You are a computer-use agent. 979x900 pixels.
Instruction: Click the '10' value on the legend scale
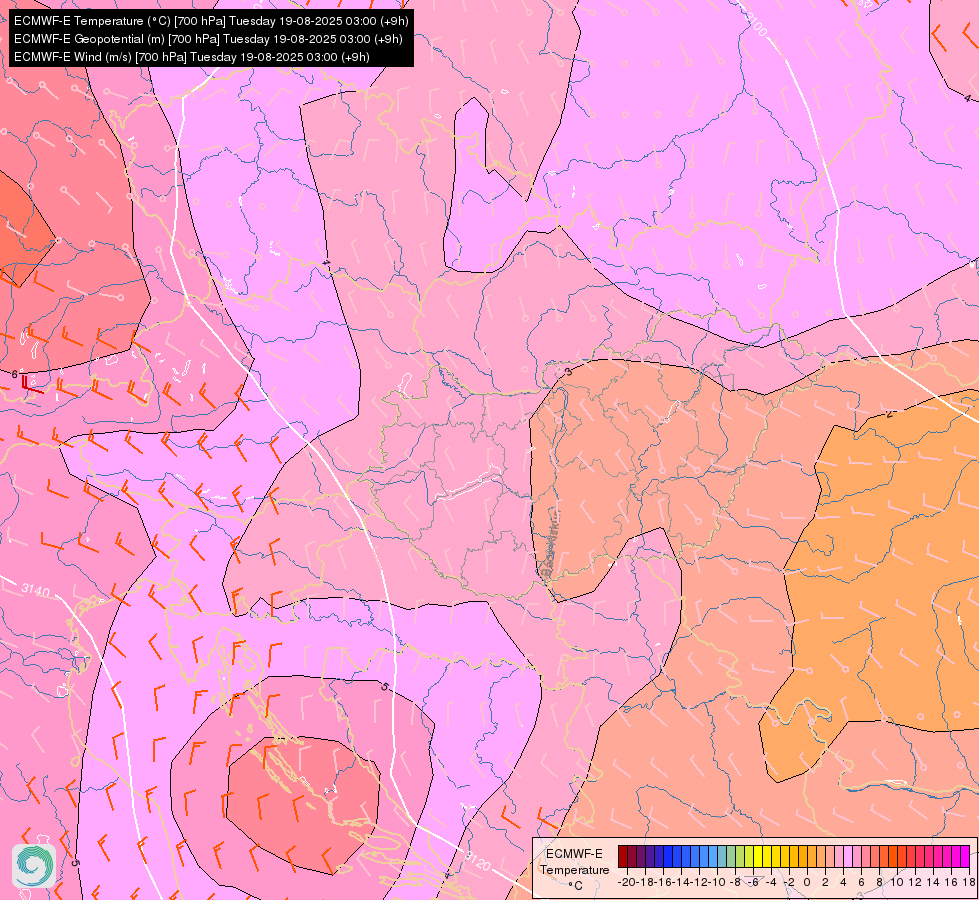897,882
